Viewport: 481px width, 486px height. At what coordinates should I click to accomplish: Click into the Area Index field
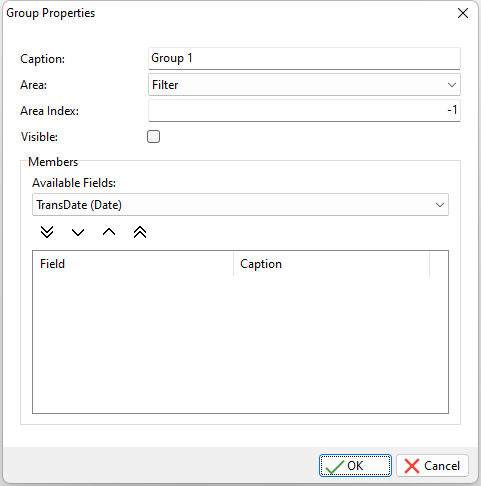click(304, 110)
